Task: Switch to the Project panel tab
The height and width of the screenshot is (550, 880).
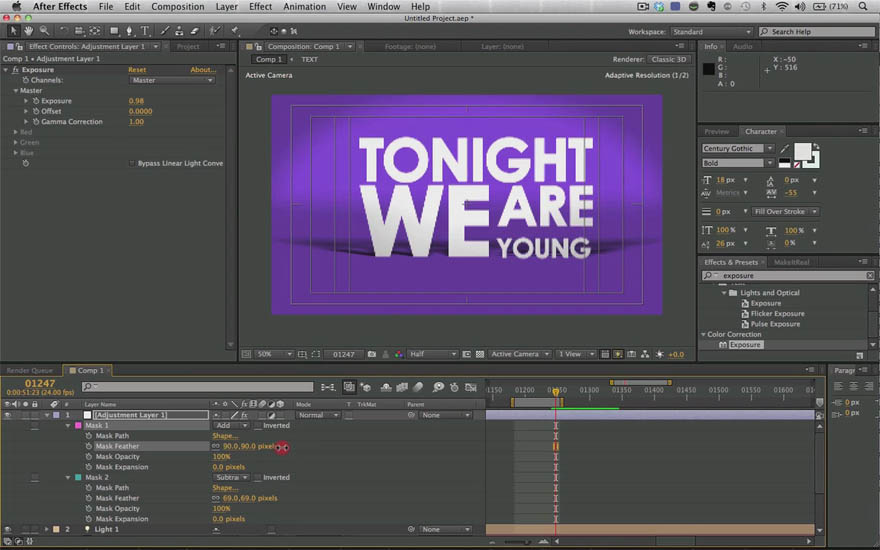Action: (x=188, y=47)
